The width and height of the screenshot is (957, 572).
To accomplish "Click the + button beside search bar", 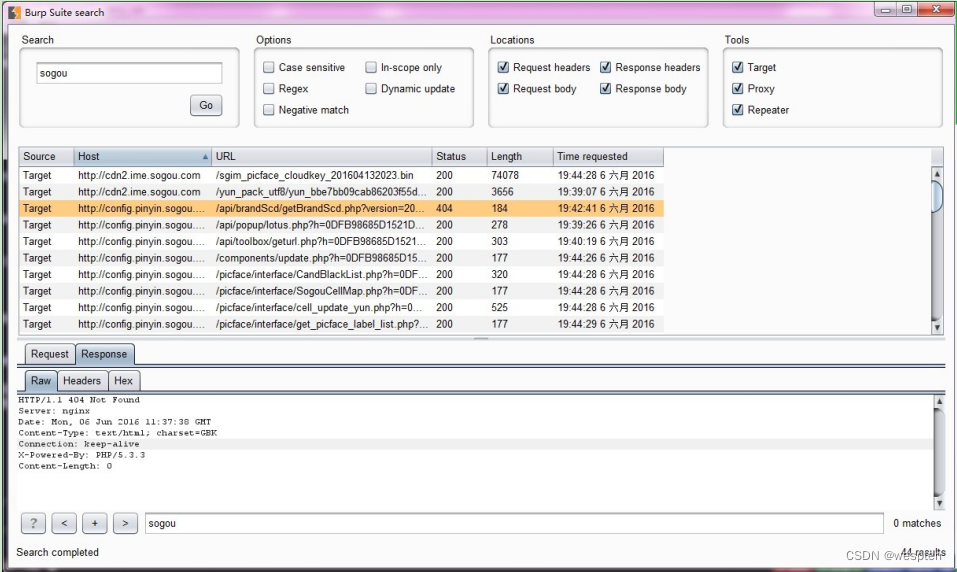I will [95, 523].
